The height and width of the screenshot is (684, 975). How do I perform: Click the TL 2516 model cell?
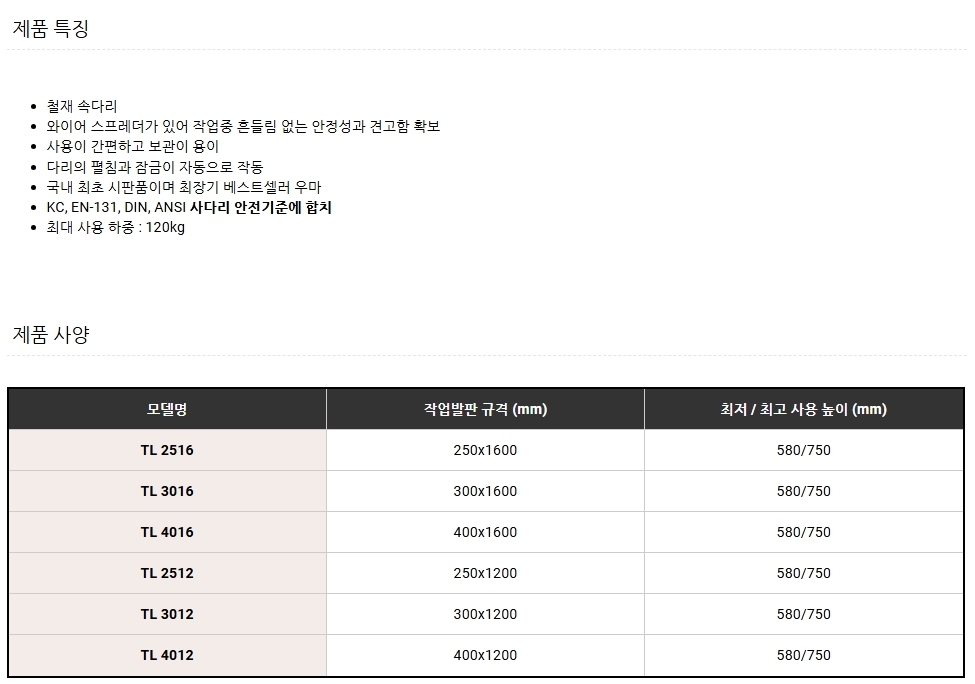coord(167,450)
